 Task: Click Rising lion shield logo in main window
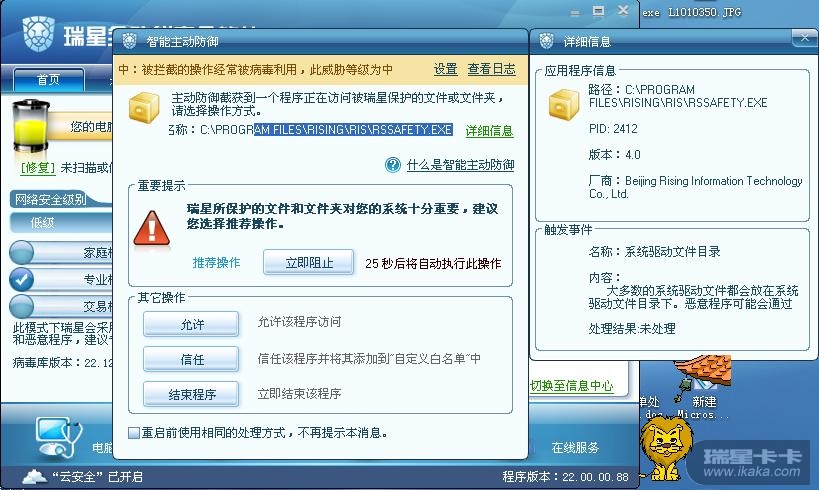coord(39,34)
